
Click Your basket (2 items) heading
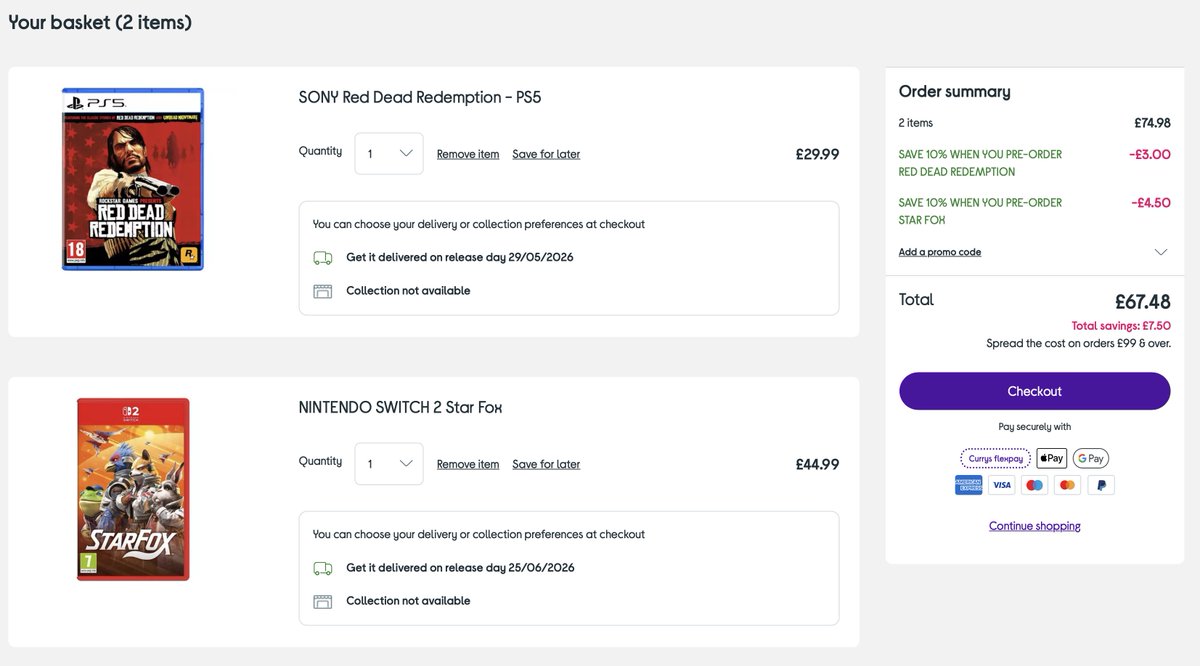[x=100, y=22]
